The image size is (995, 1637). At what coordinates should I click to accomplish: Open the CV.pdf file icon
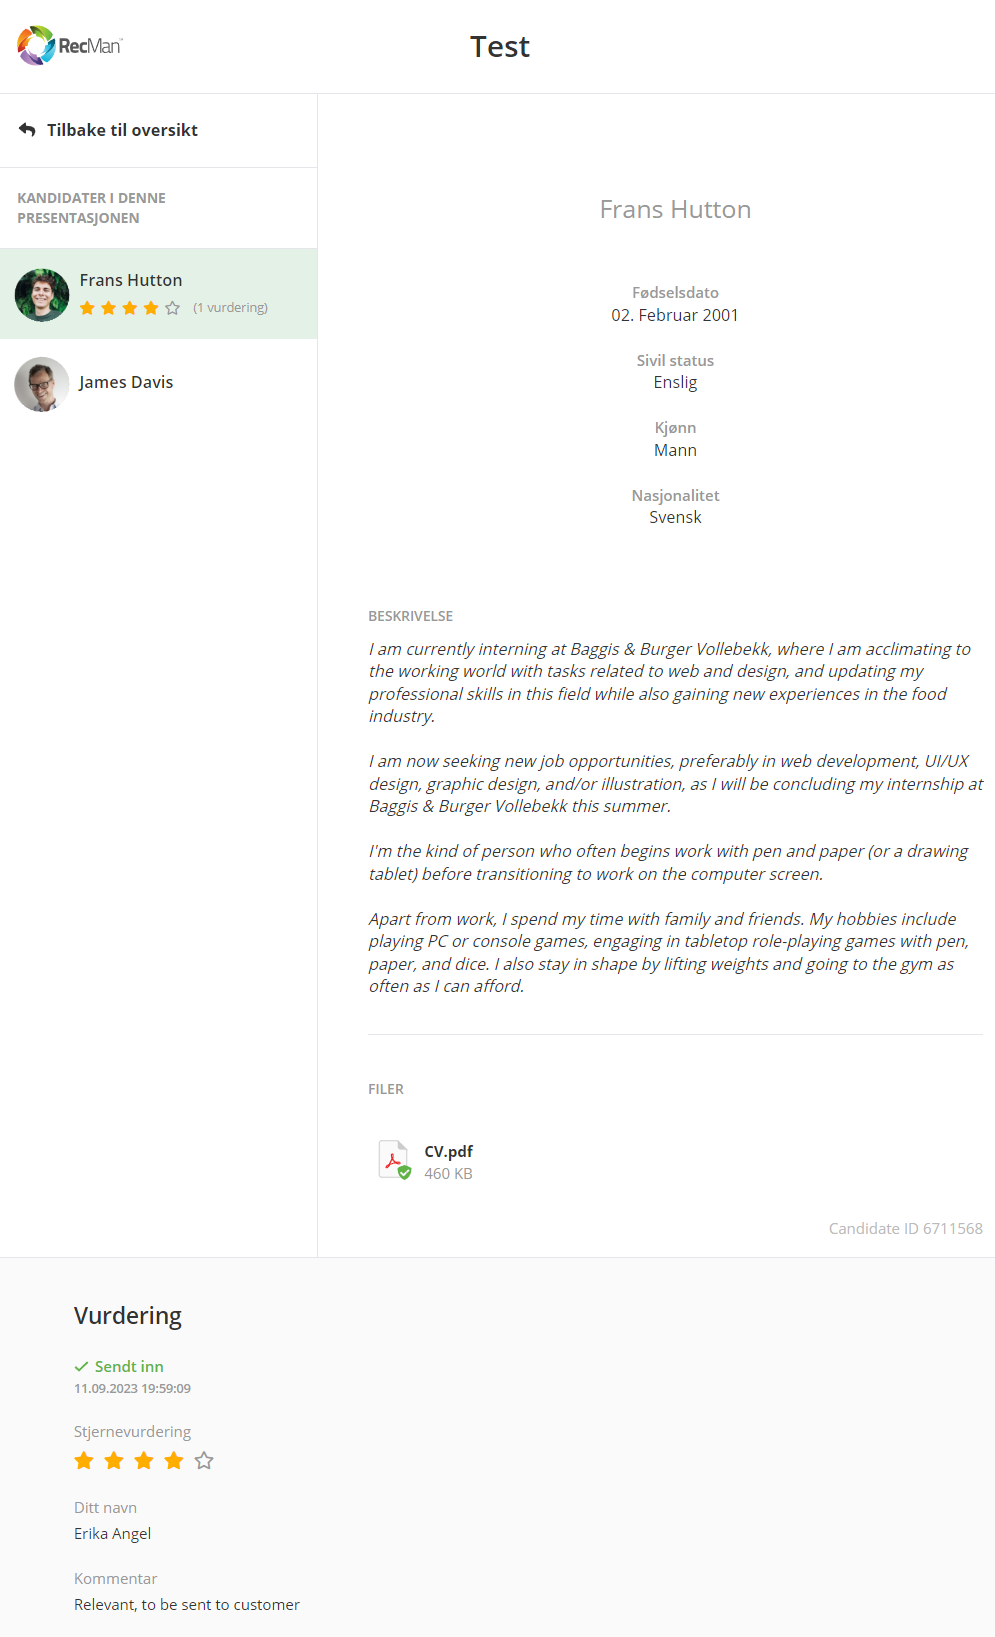[x=394, y=1161]
